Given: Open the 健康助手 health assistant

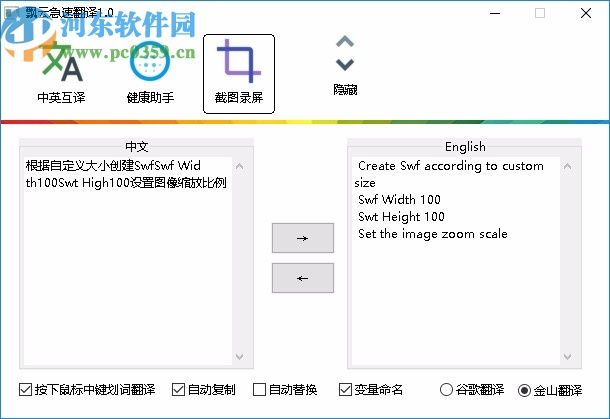Looking at the screenshot, I should coord(150,73).
